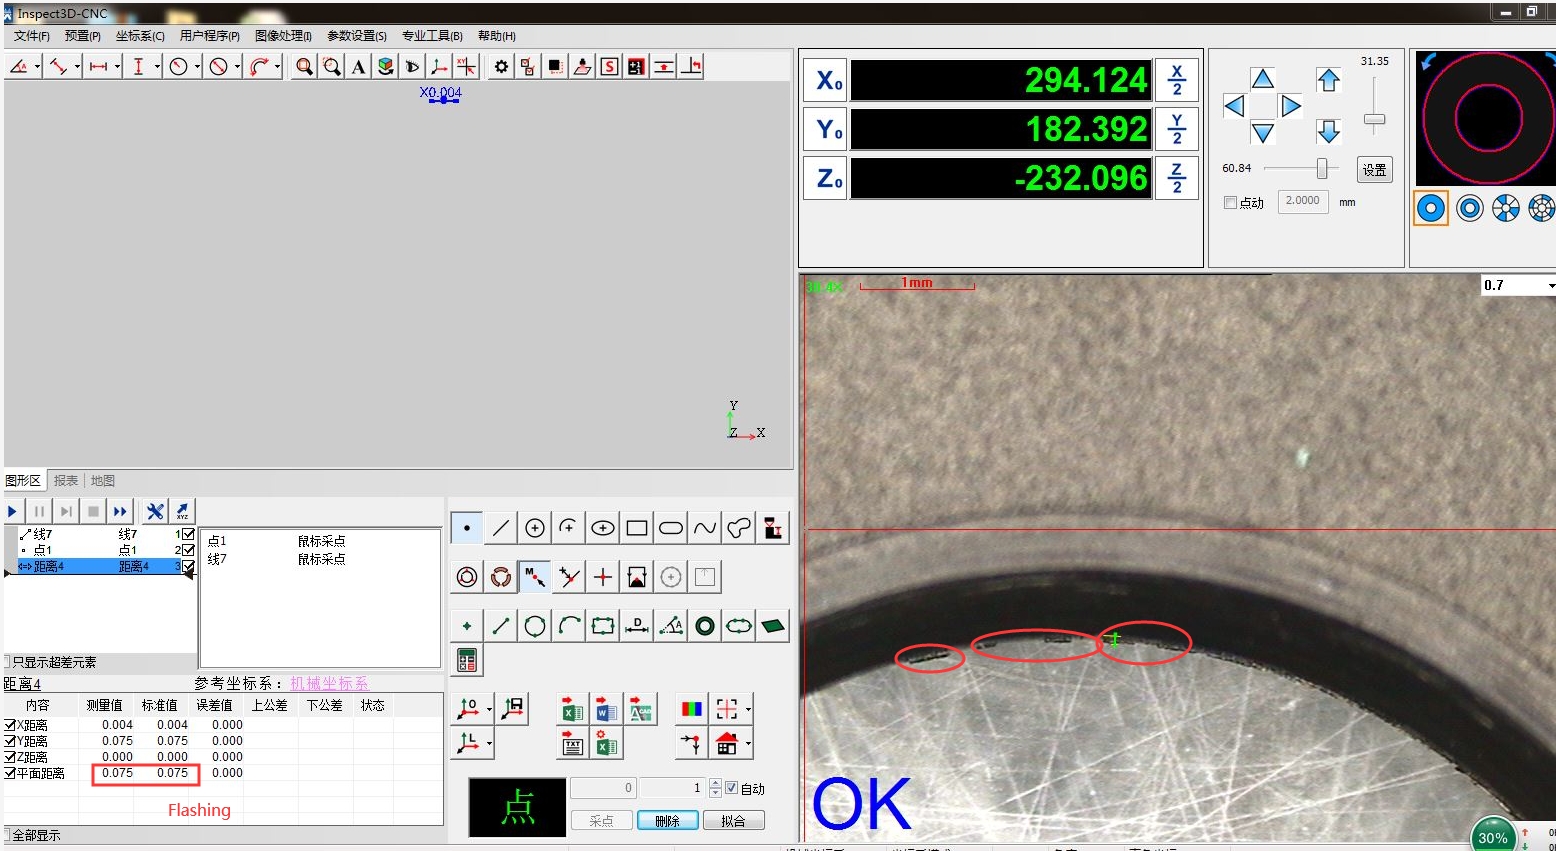Open the calculator icon
This screenshot has width=1556, height=851.
(x=467, y=660)
